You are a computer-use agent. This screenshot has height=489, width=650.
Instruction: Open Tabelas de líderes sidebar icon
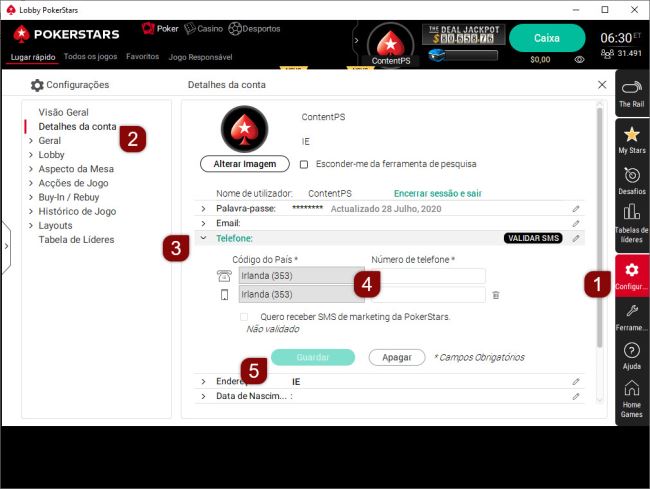point(631,222)
